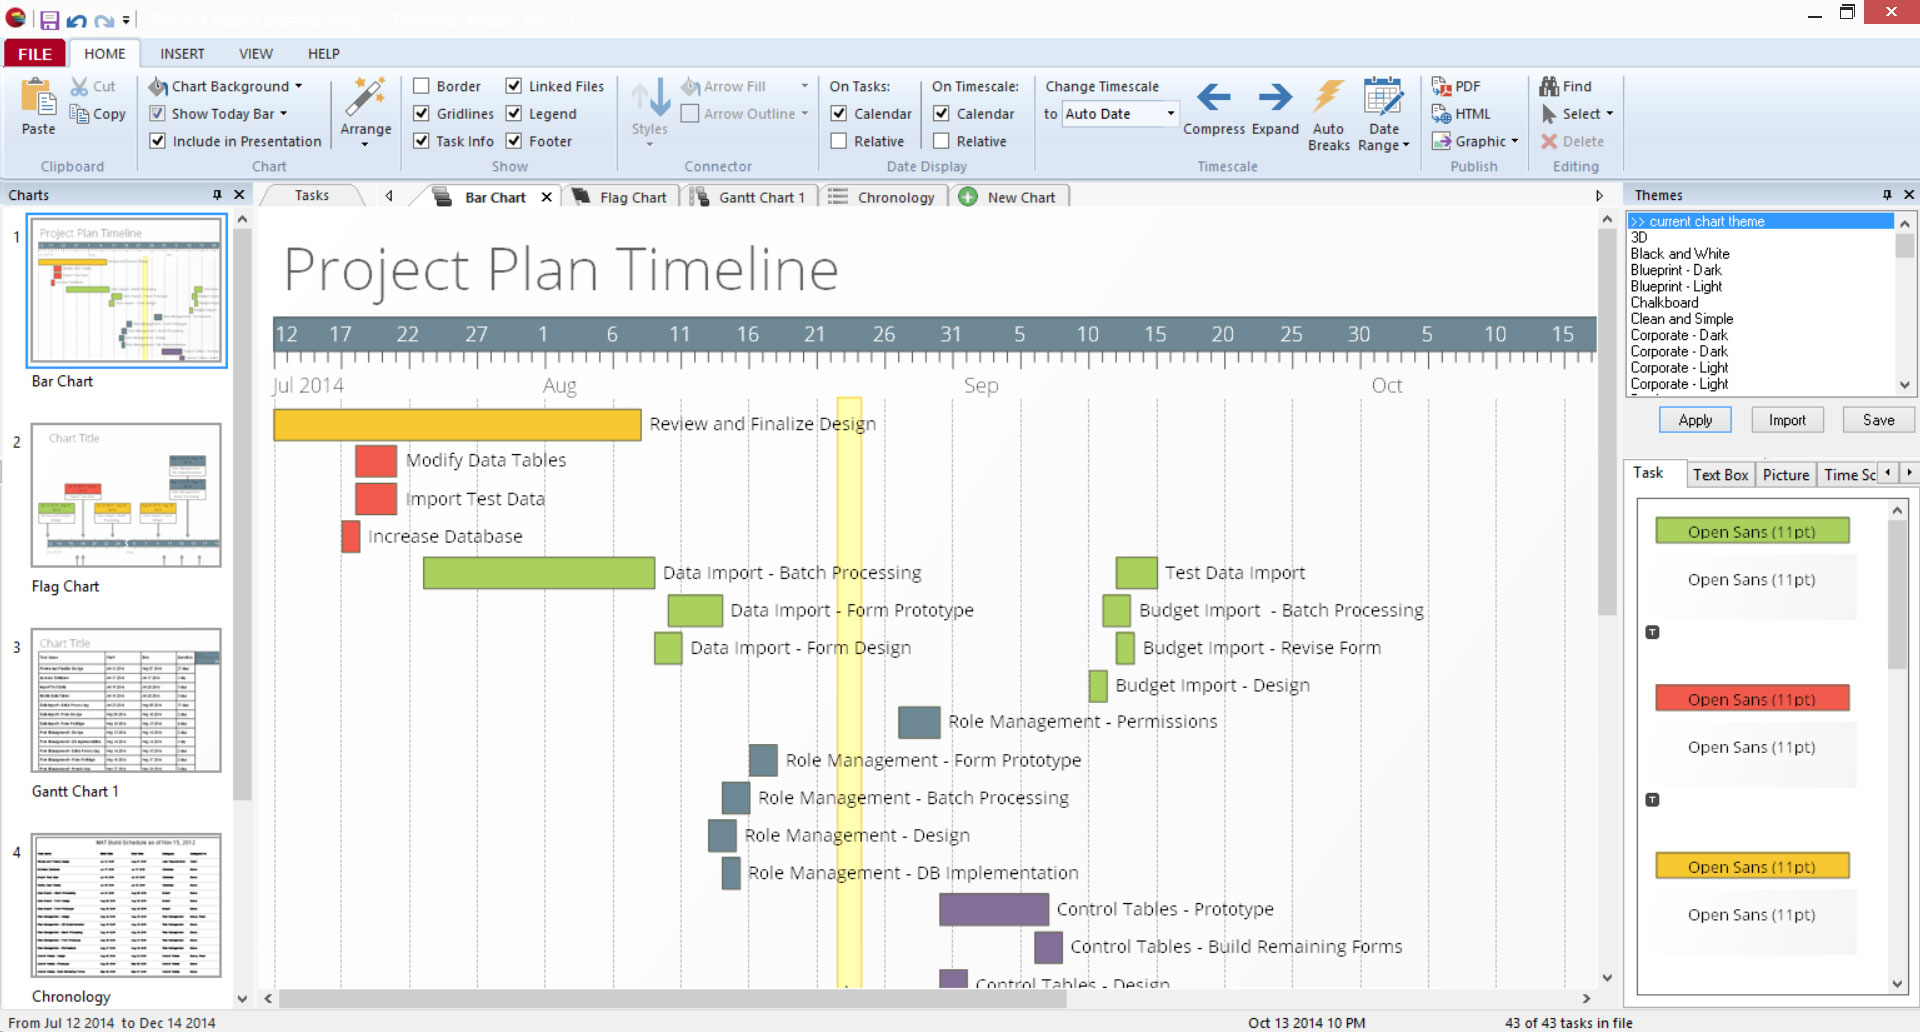Click the Graphic publish icon
Viewport: 1920px width, 1032px height.
(1472, 140)
